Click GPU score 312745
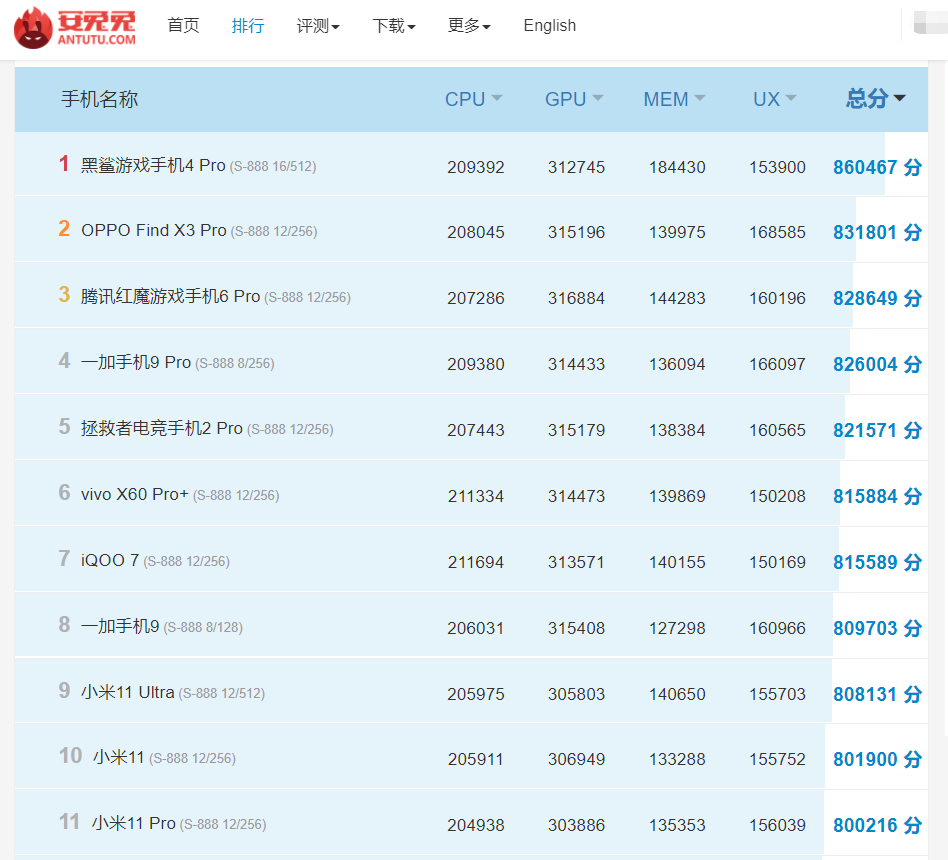 click(576, 167)
